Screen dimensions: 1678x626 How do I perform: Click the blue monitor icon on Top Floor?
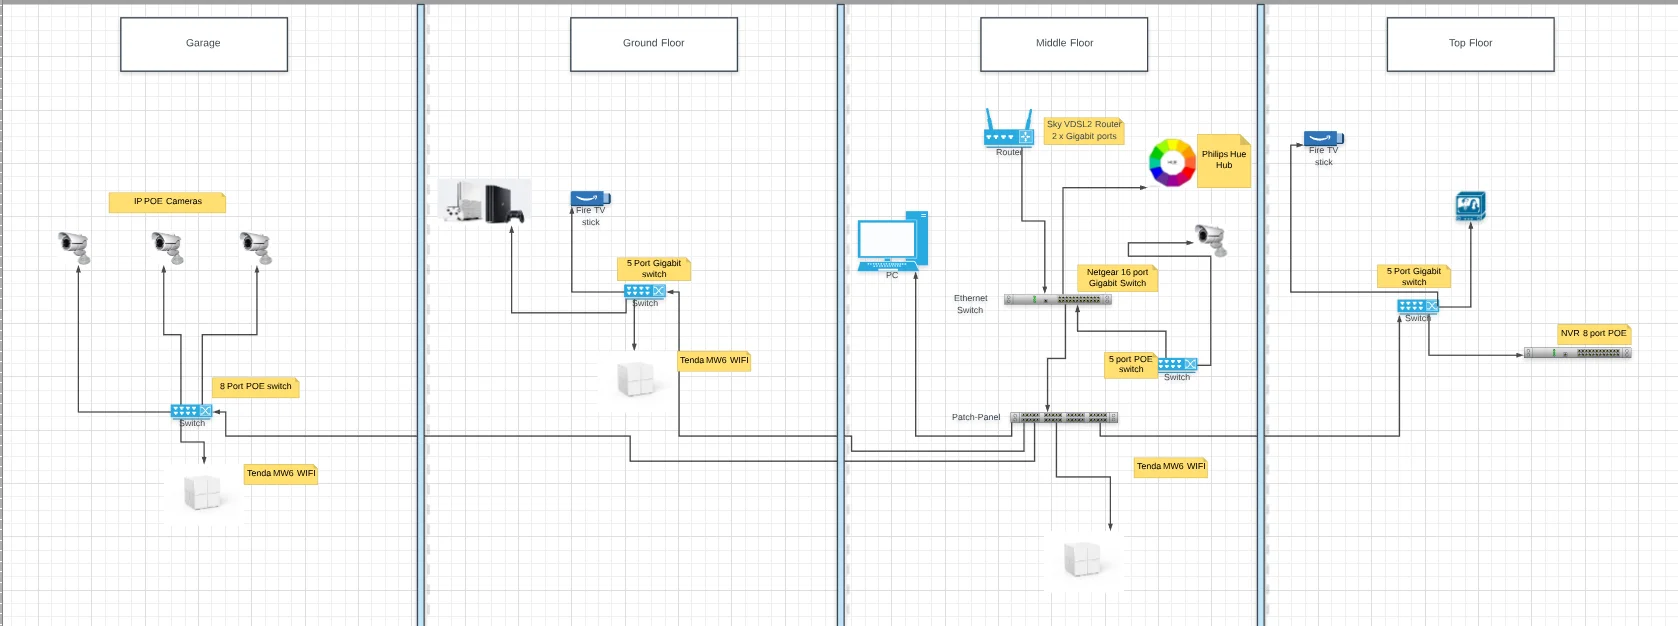coord(1470,206)
